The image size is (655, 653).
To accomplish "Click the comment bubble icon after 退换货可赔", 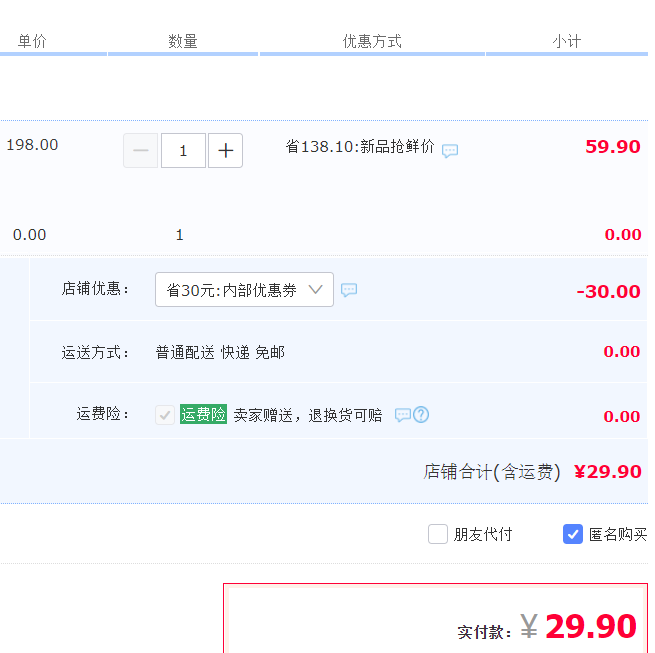I will pos(402,415).
